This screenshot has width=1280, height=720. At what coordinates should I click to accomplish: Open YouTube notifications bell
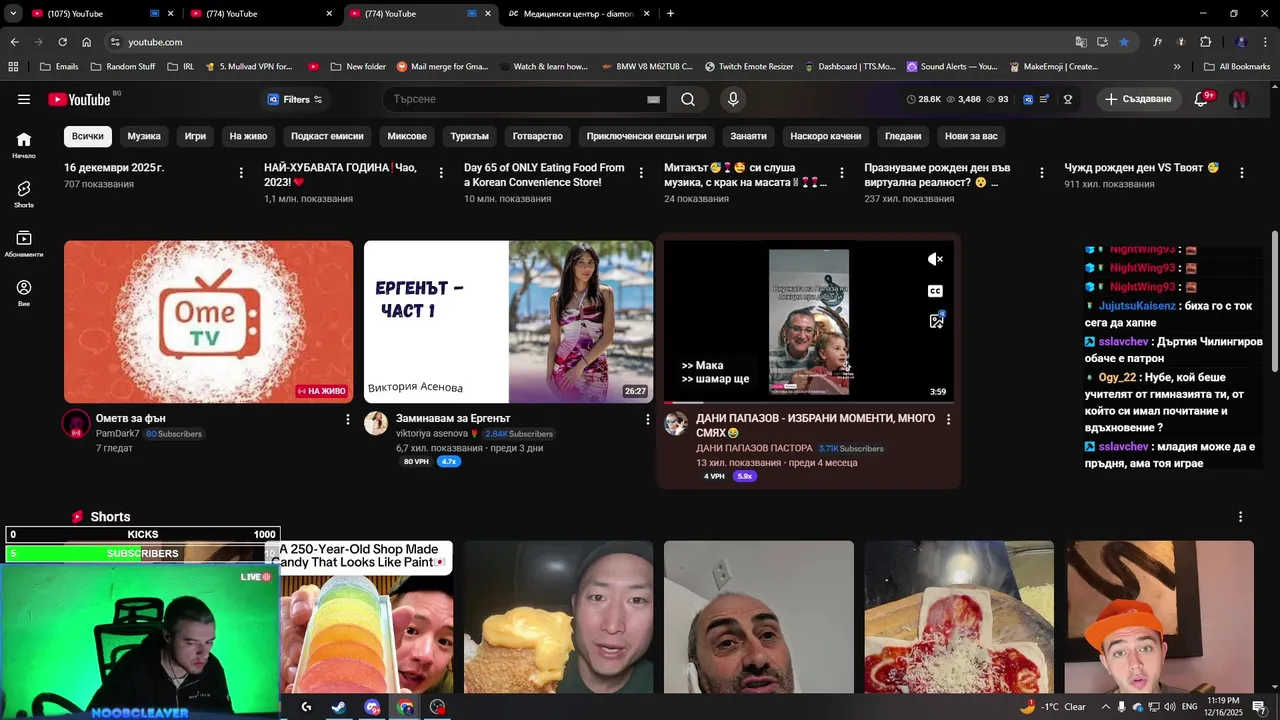click(1202, 99)
